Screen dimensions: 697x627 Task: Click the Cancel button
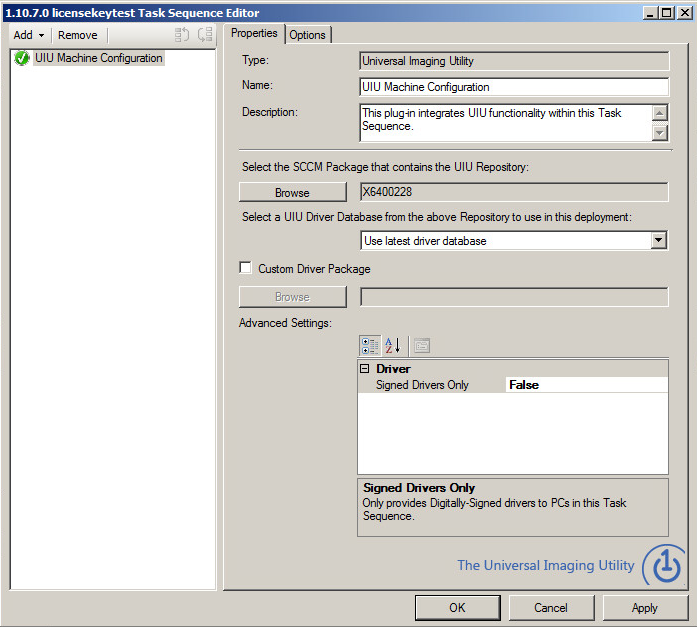[551, 607]
